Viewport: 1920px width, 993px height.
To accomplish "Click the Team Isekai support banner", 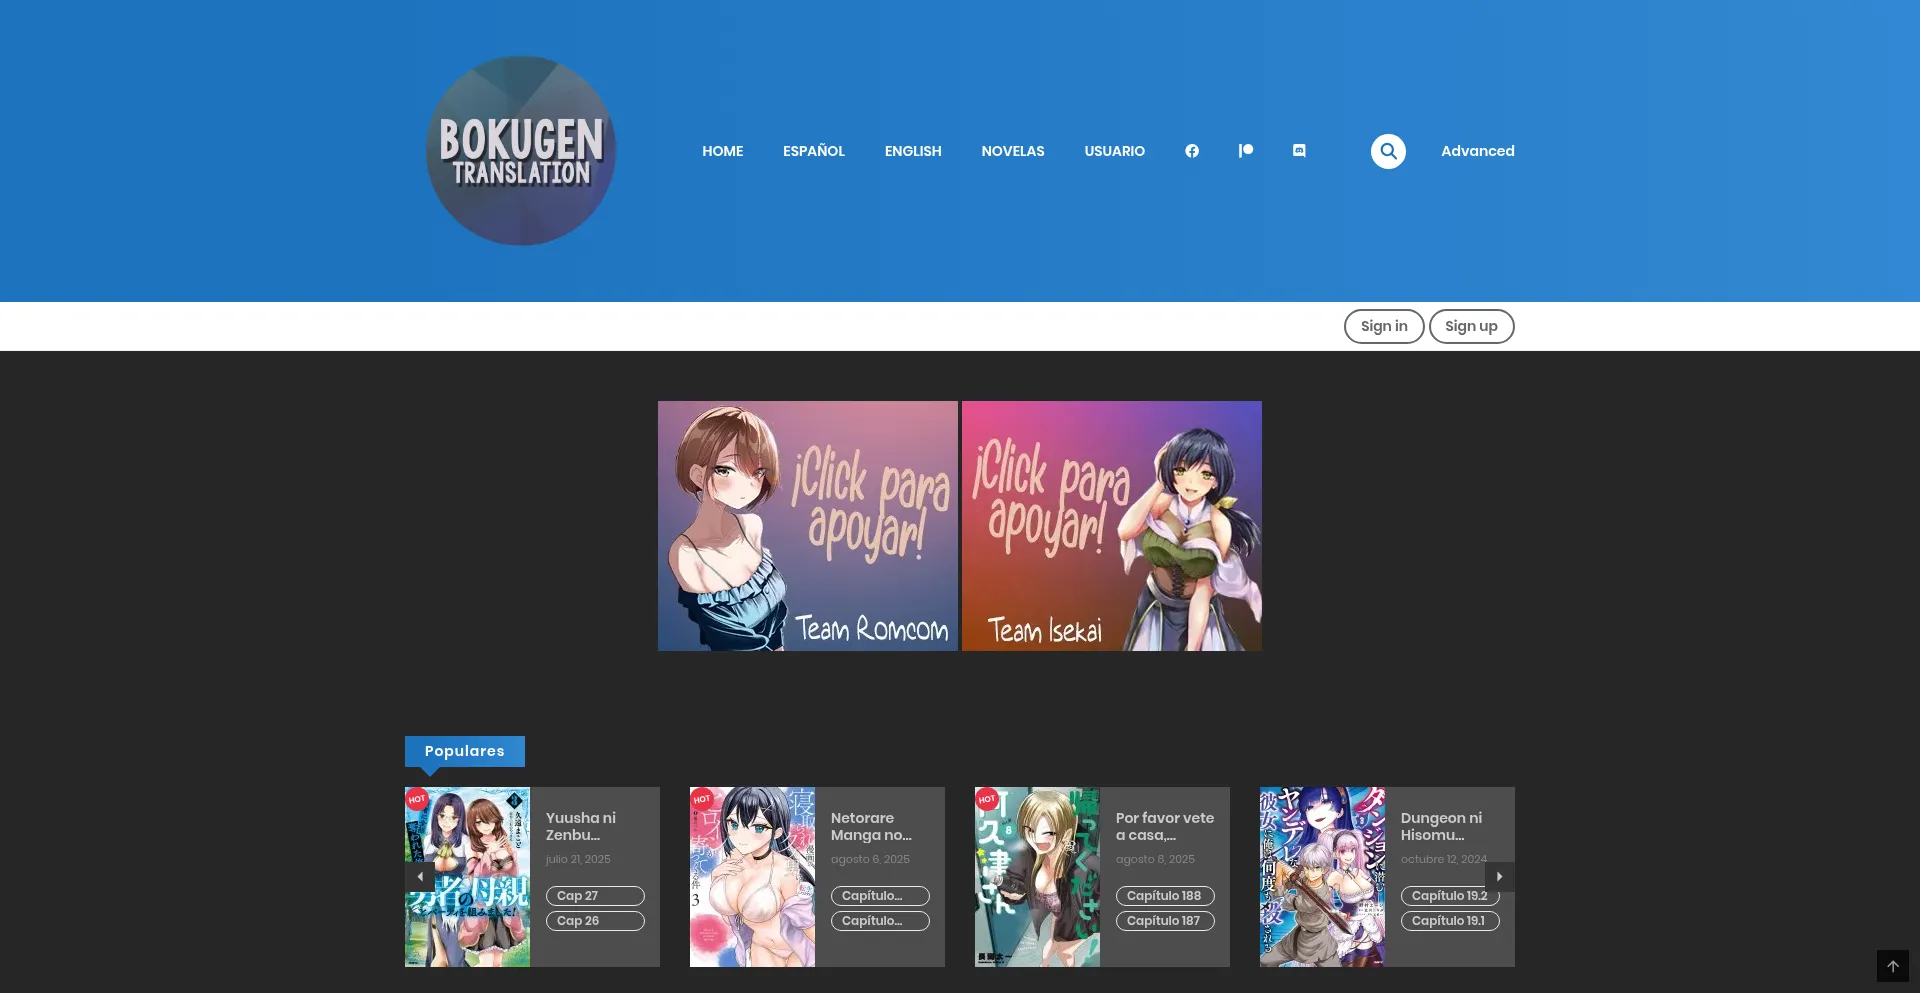I will (1112, 526).
